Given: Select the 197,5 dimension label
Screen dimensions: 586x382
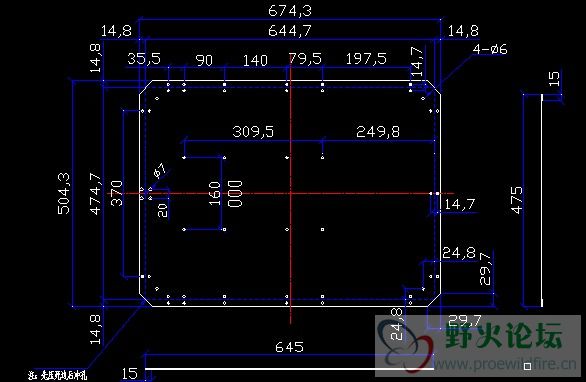Looking at the screenshot, I should (366, 59).
